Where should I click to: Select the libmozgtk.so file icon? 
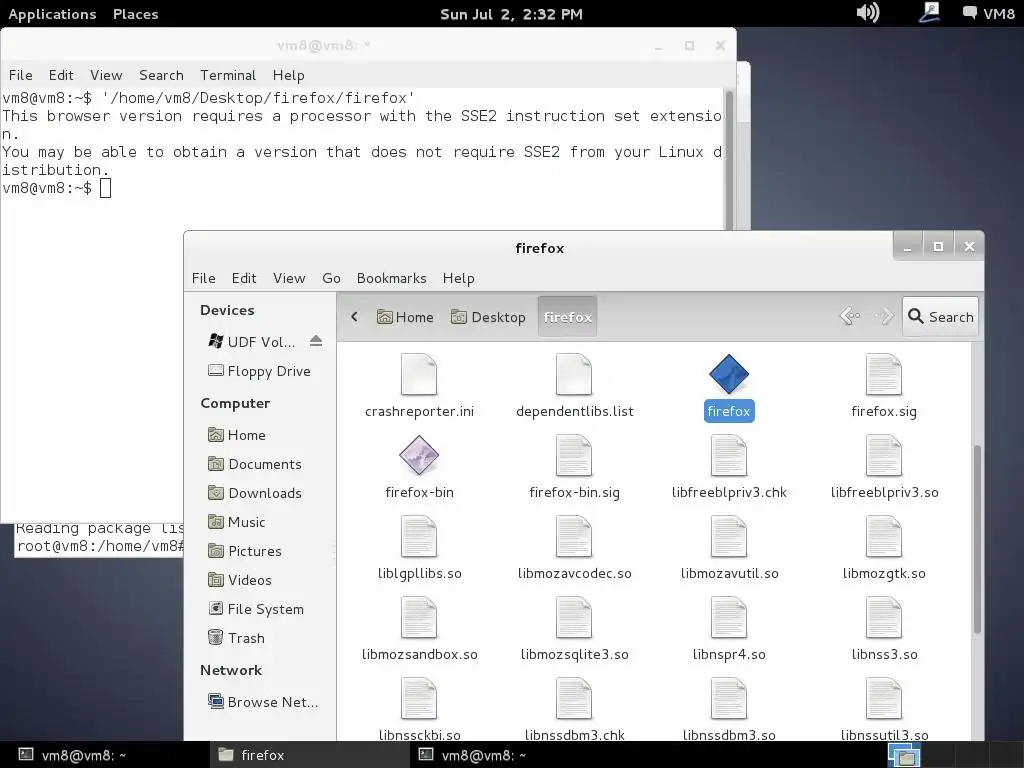click(x=884, y=536)
